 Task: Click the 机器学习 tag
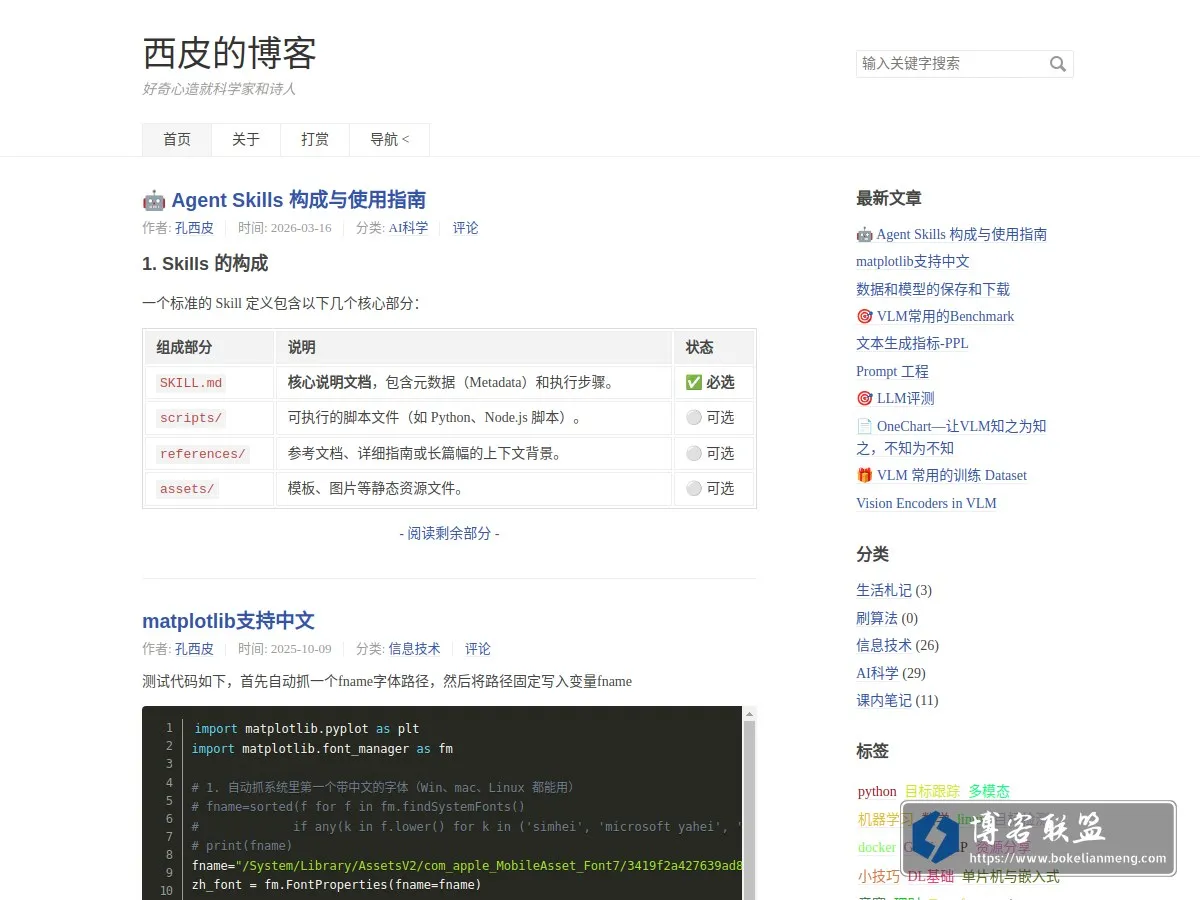pos(885,820)
